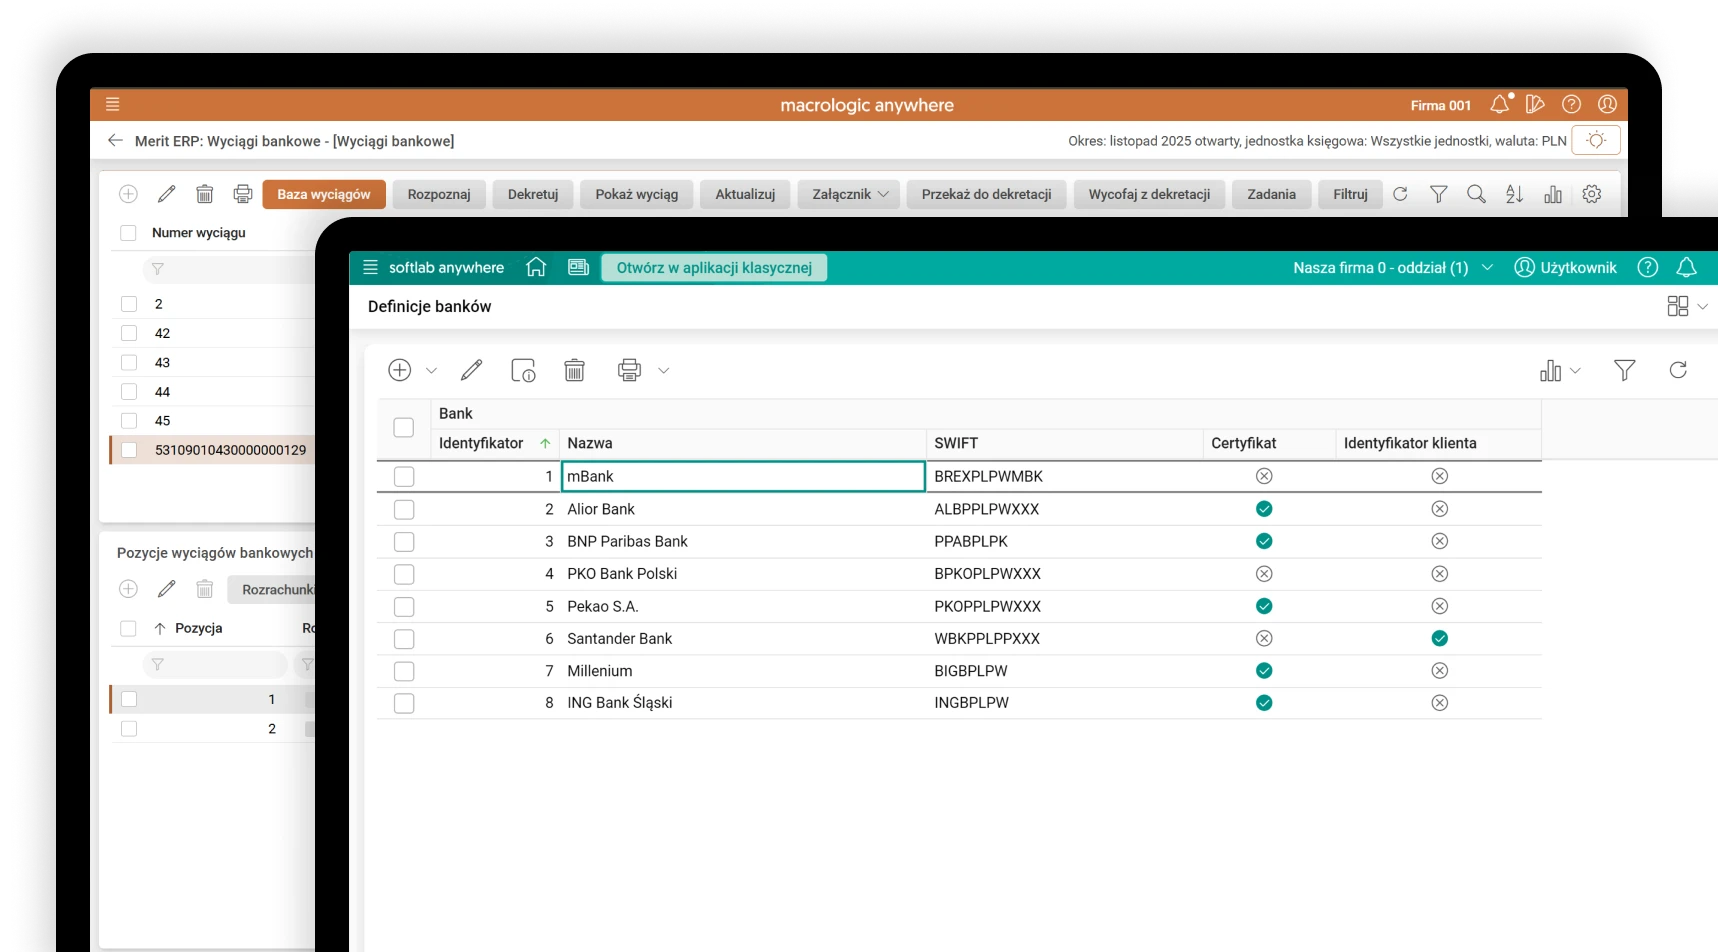Click the mBank name cell

pyautogui.click(x=742, y=476)
